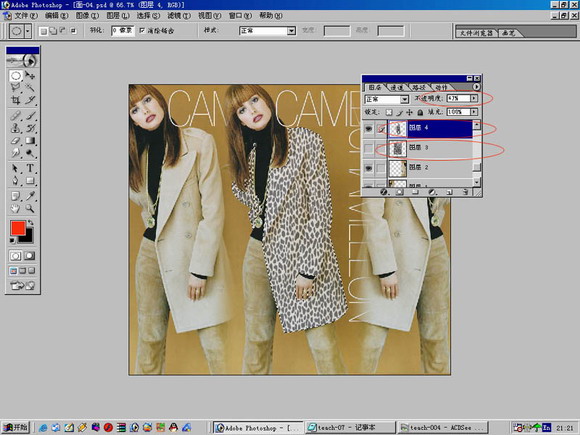Select the Healing Brush tool
Viewport: 580px width, 435px height.
pyautogui.click(x=16, y=116)
